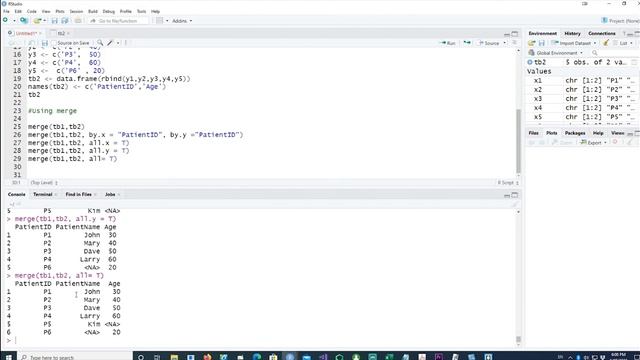640x360 pixels.
Task: Click the Source button
Action: pyautogui.click(x=489, y=43)
